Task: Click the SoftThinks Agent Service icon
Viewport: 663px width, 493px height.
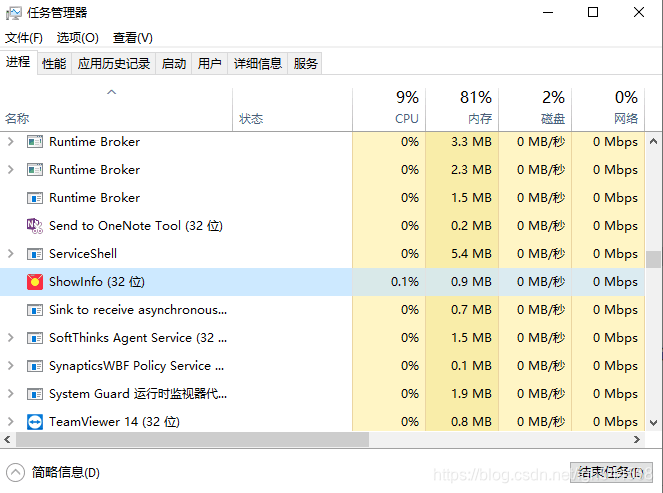Action: point(35,338)
